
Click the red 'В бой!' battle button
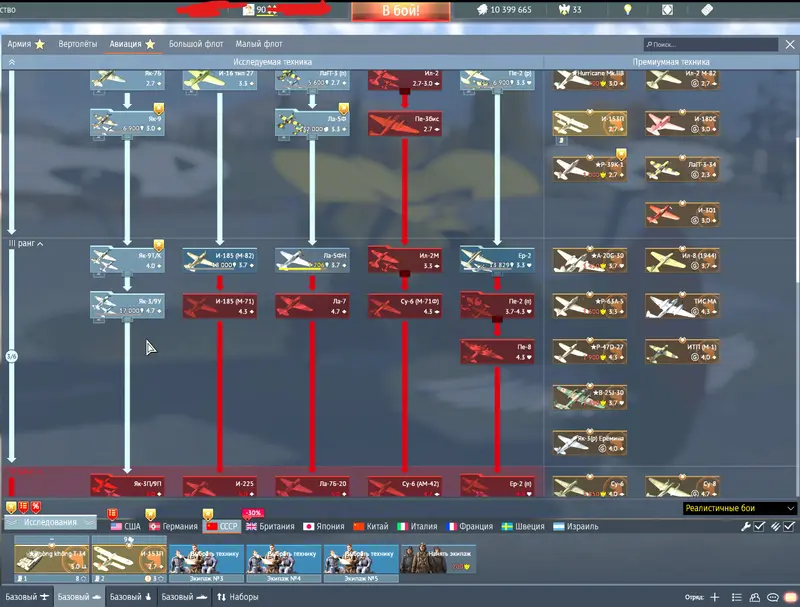400,11
